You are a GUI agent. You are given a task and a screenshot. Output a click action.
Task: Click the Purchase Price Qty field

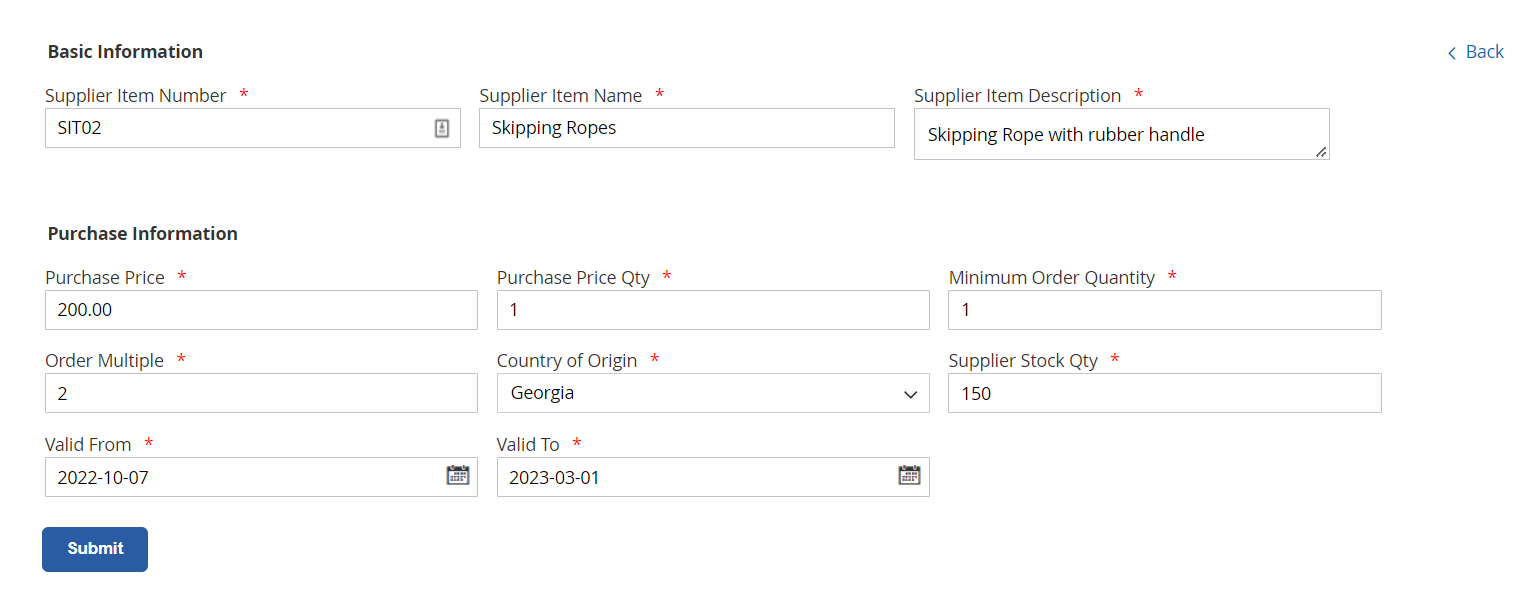712,310
